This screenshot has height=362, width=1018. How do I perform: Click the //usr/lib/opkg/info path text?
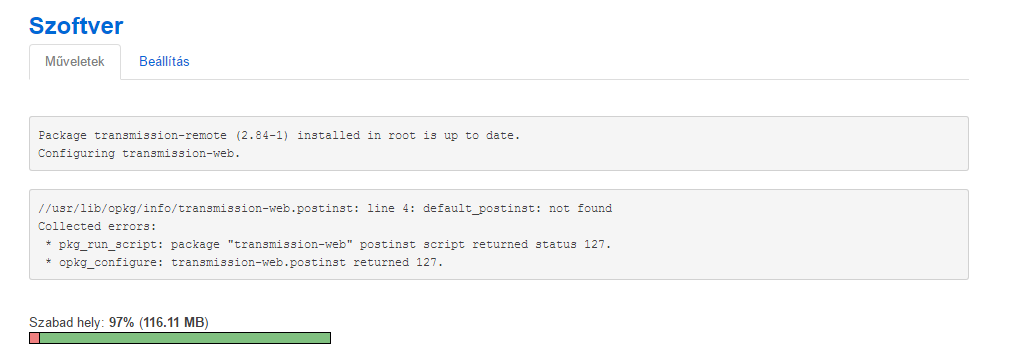pyautogui.click(x=105, y=208)
